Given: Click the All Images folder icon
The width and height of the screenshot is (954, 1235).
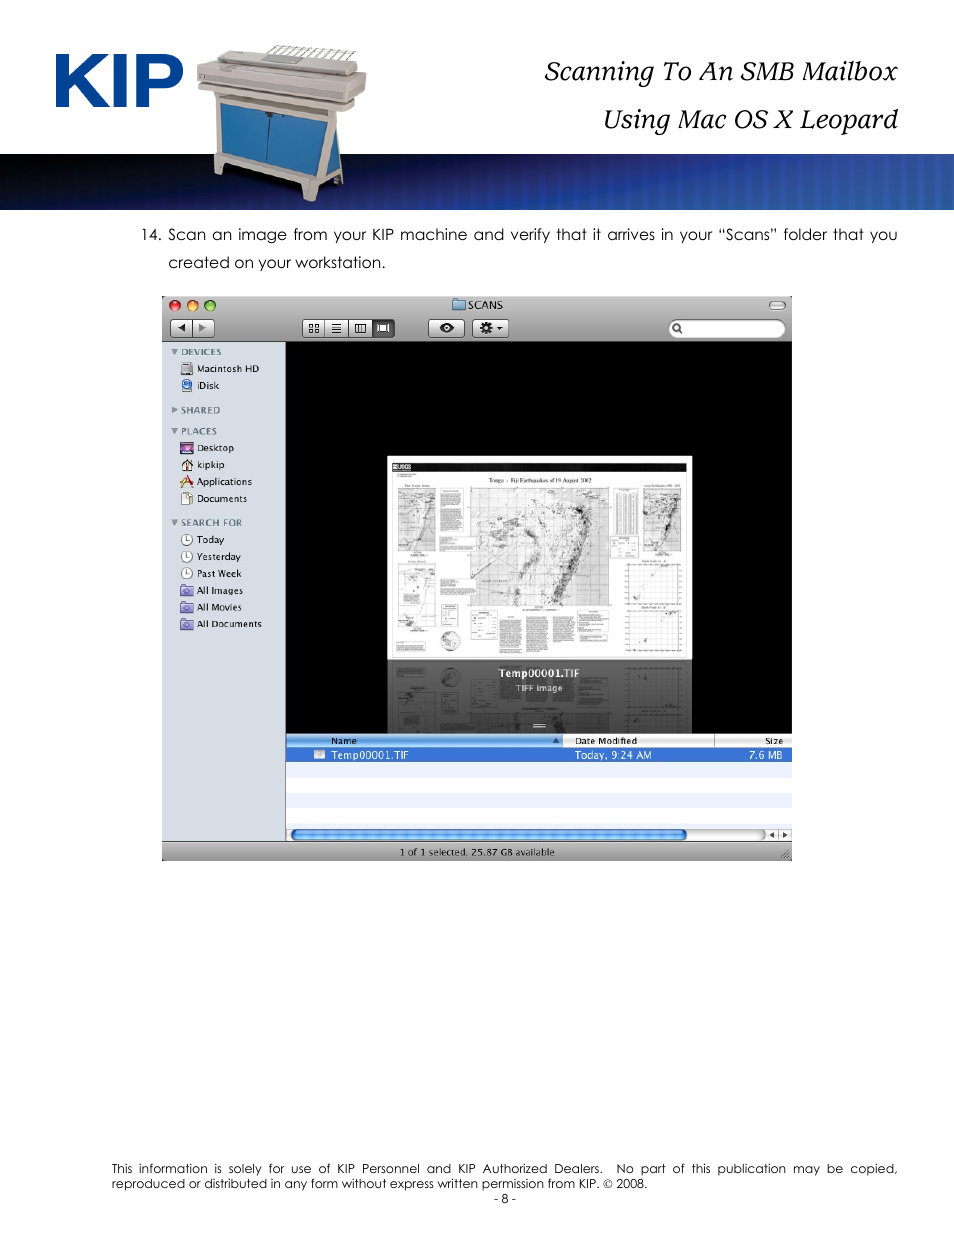Looking at the screenshot, I should [186, 591].
